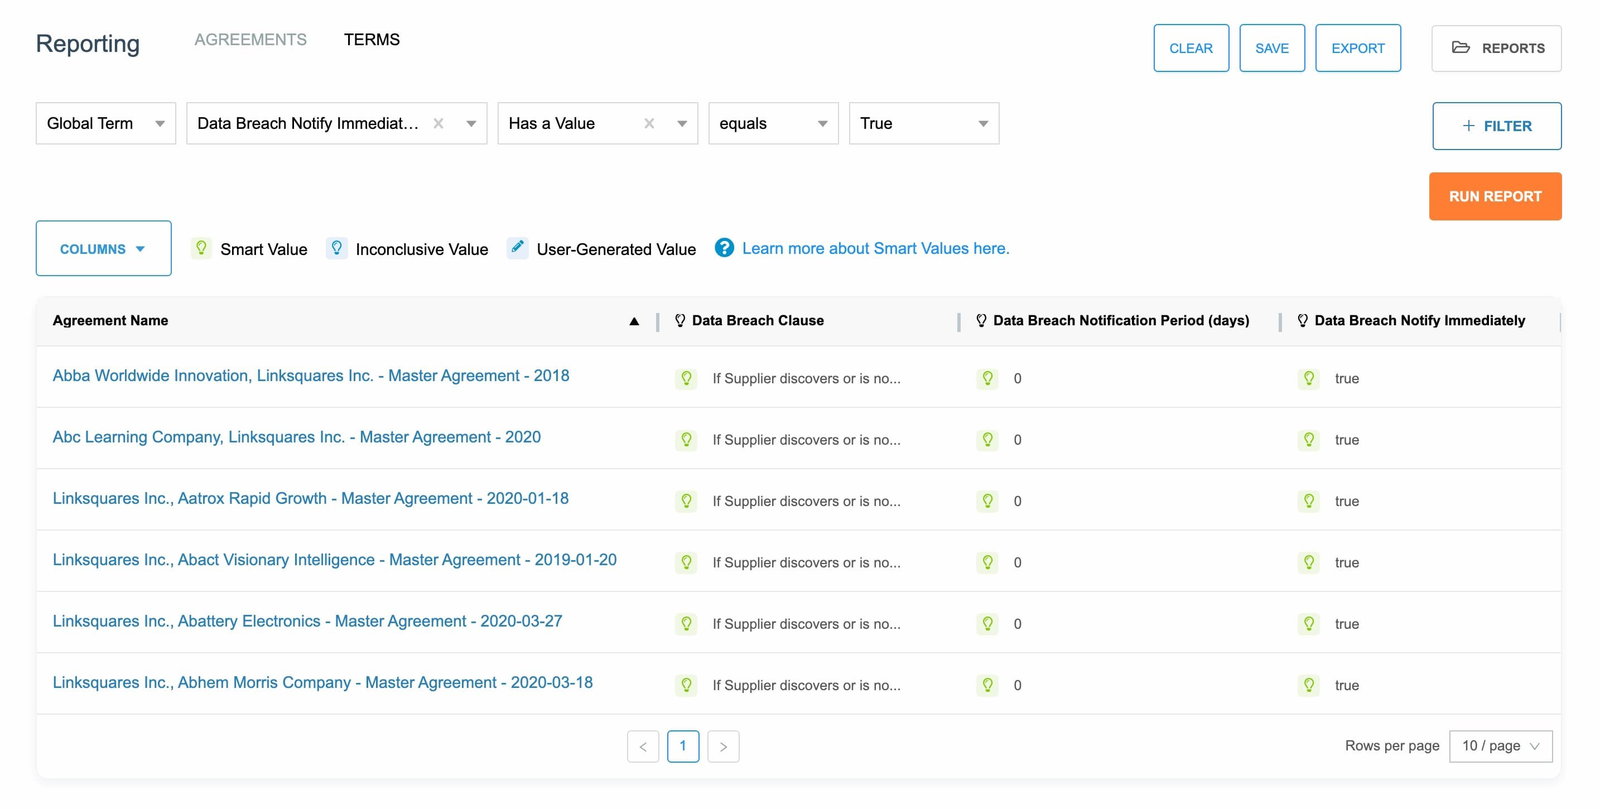Open the Reports folder button
The image size is (1600, 809).
click(x=1496, y=48)
